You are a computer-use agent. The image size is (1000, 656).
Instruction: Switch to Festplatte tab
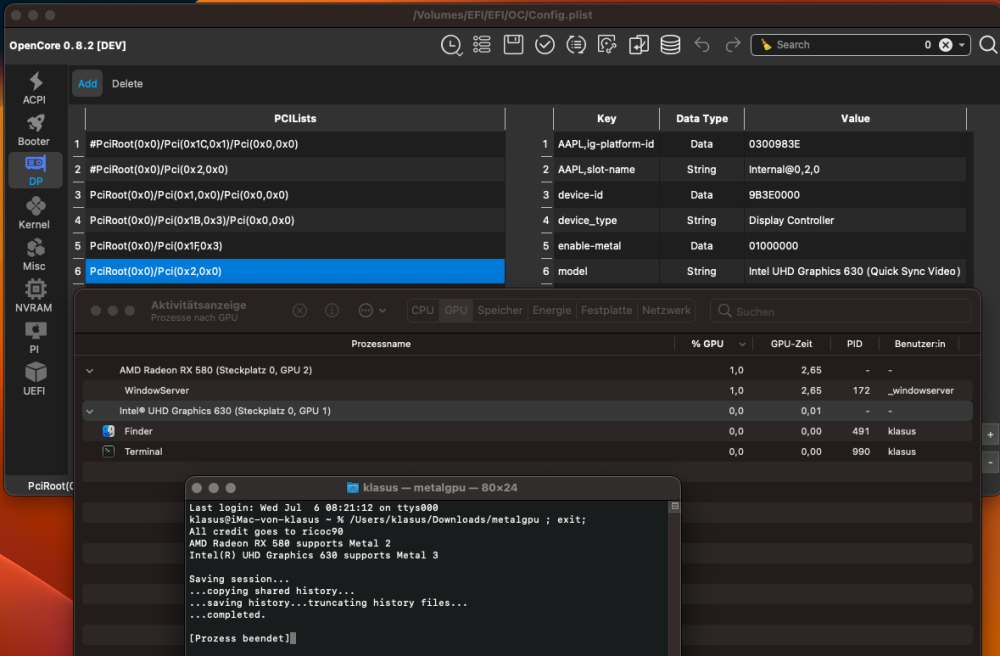click(x=607, y=310)
